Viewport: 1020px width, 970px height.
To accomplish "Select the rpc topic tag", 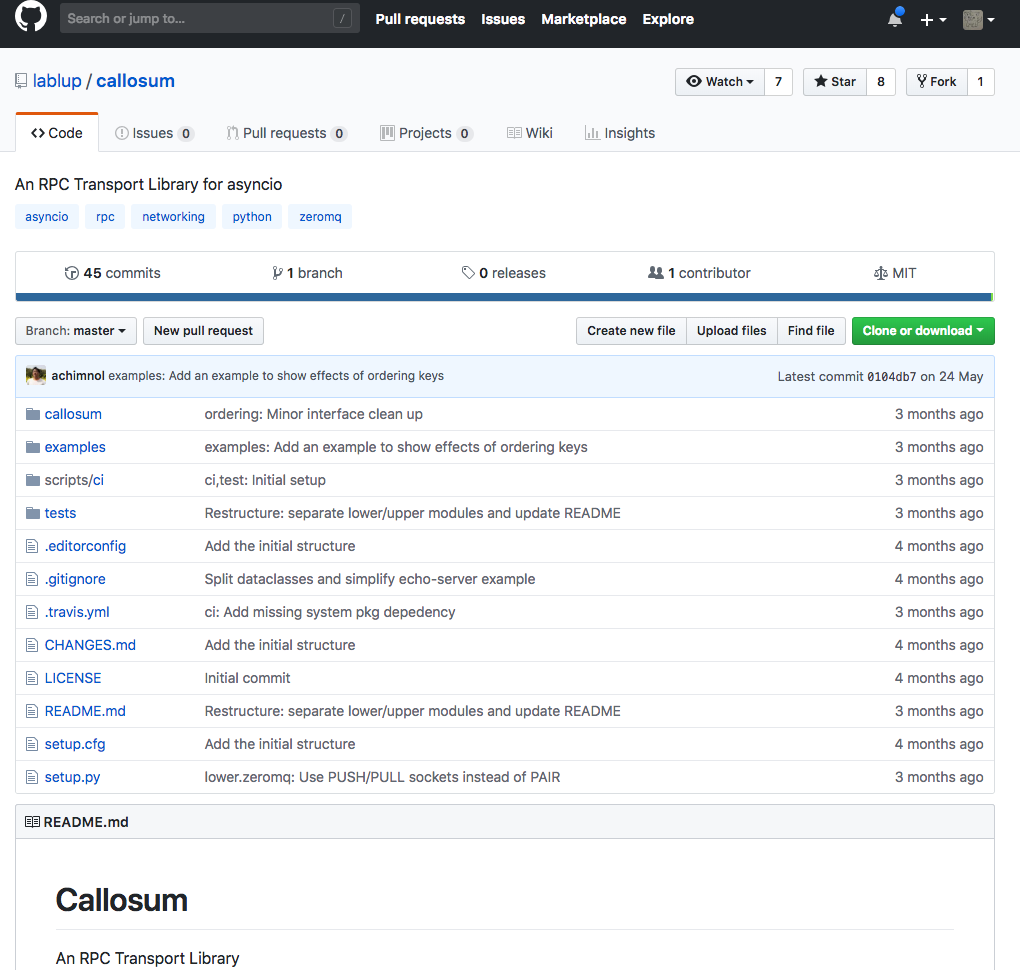I will [x=105, y=217].
